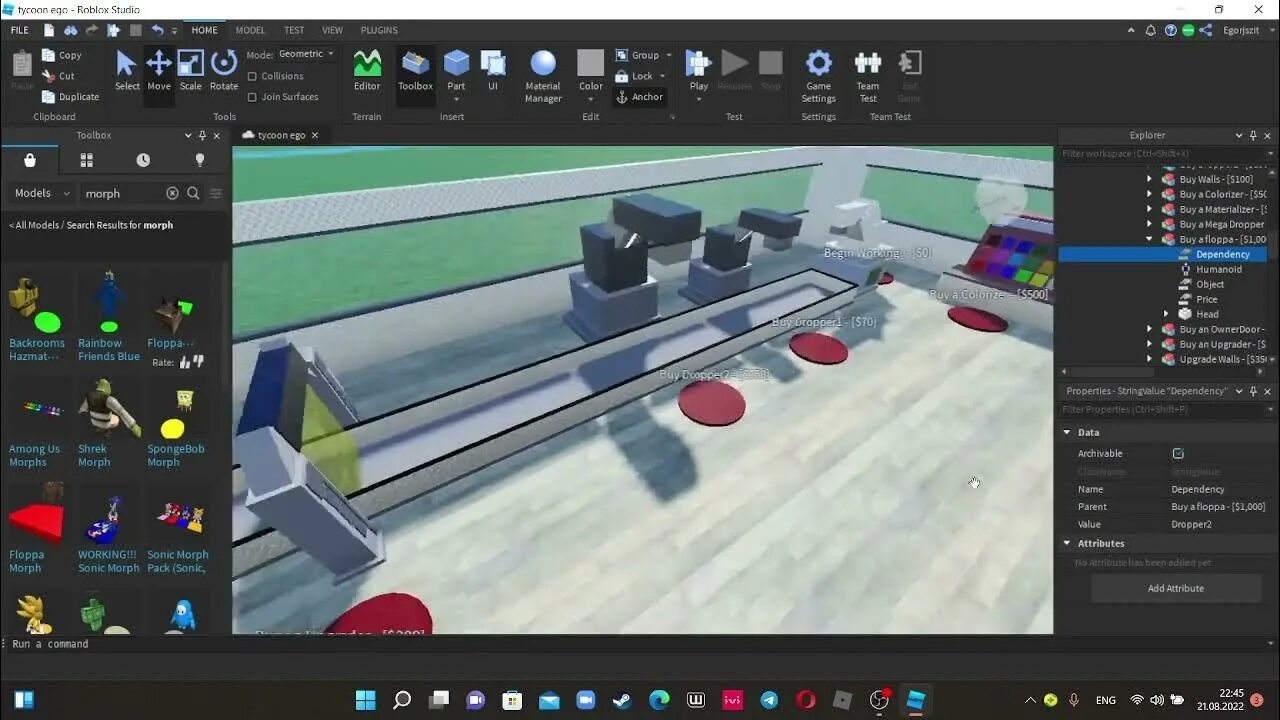Open Toolbox Inventory grid tab
Viewport: 1280px width, 720px height.
click(86, 160)
